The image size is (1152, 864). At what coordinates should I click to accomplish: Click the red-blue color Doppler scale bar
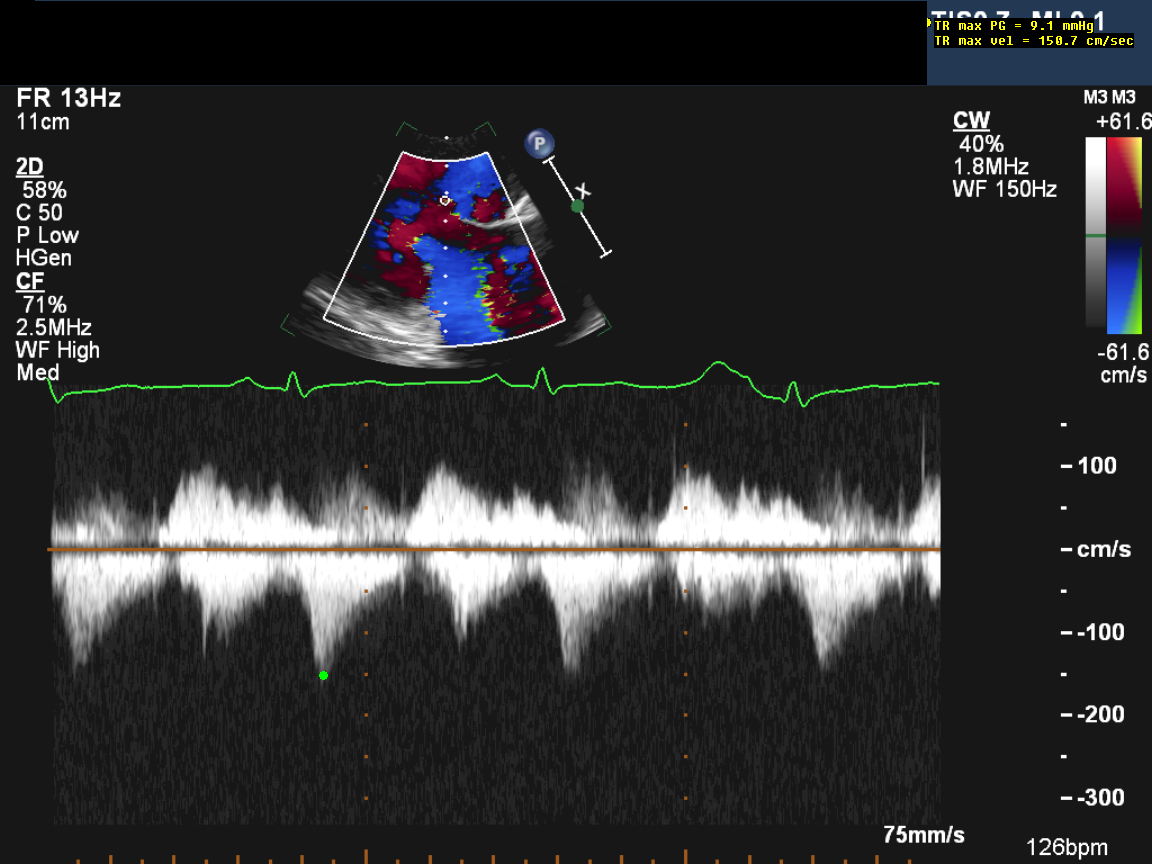point(1126,235)
